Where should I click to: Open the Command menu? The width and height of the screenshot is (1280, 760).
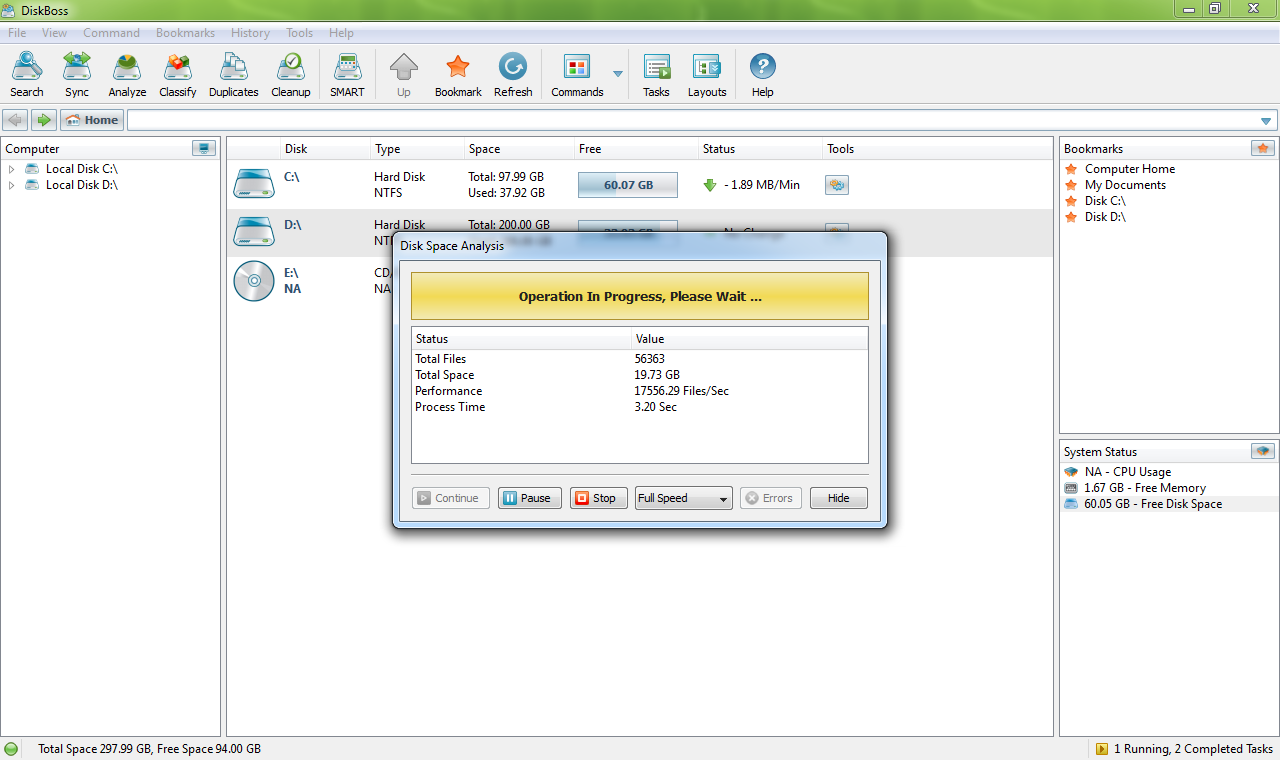click(112, 33)
